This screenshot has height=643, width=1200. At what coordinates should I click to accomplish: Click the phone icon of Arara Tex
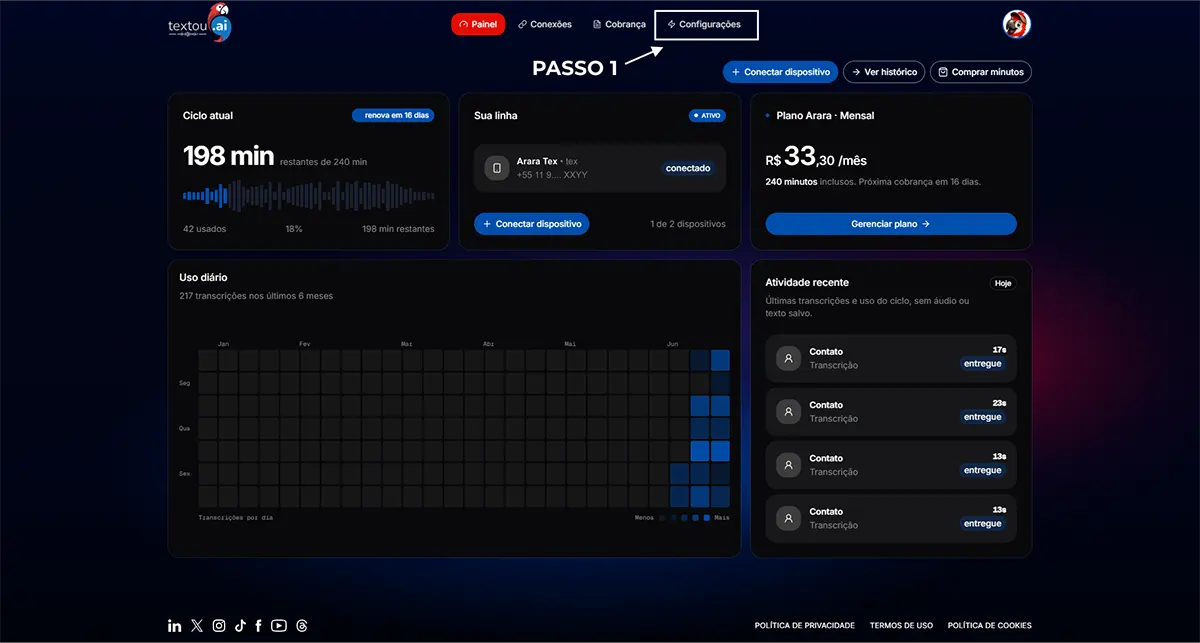(x=497, y=168)
